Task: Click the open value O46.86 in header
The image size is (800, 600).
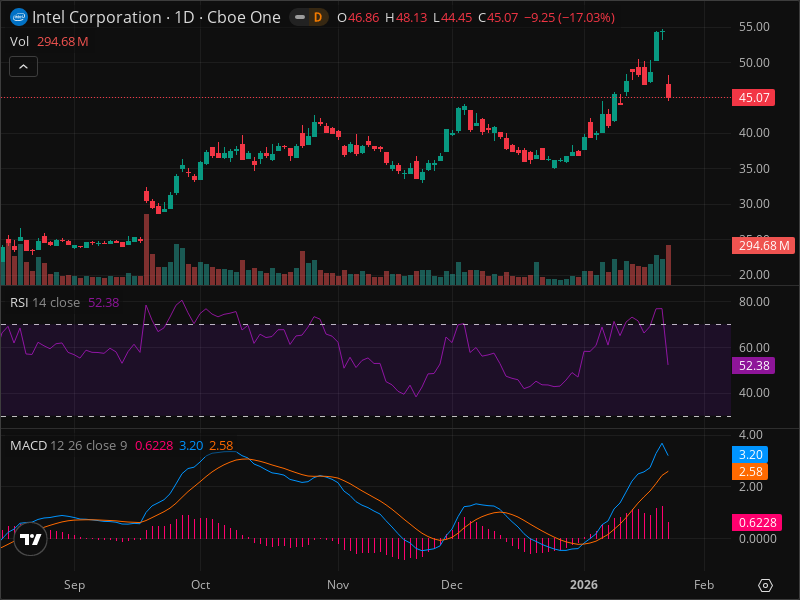Action: pyautogui.click(x=358, y=18)
